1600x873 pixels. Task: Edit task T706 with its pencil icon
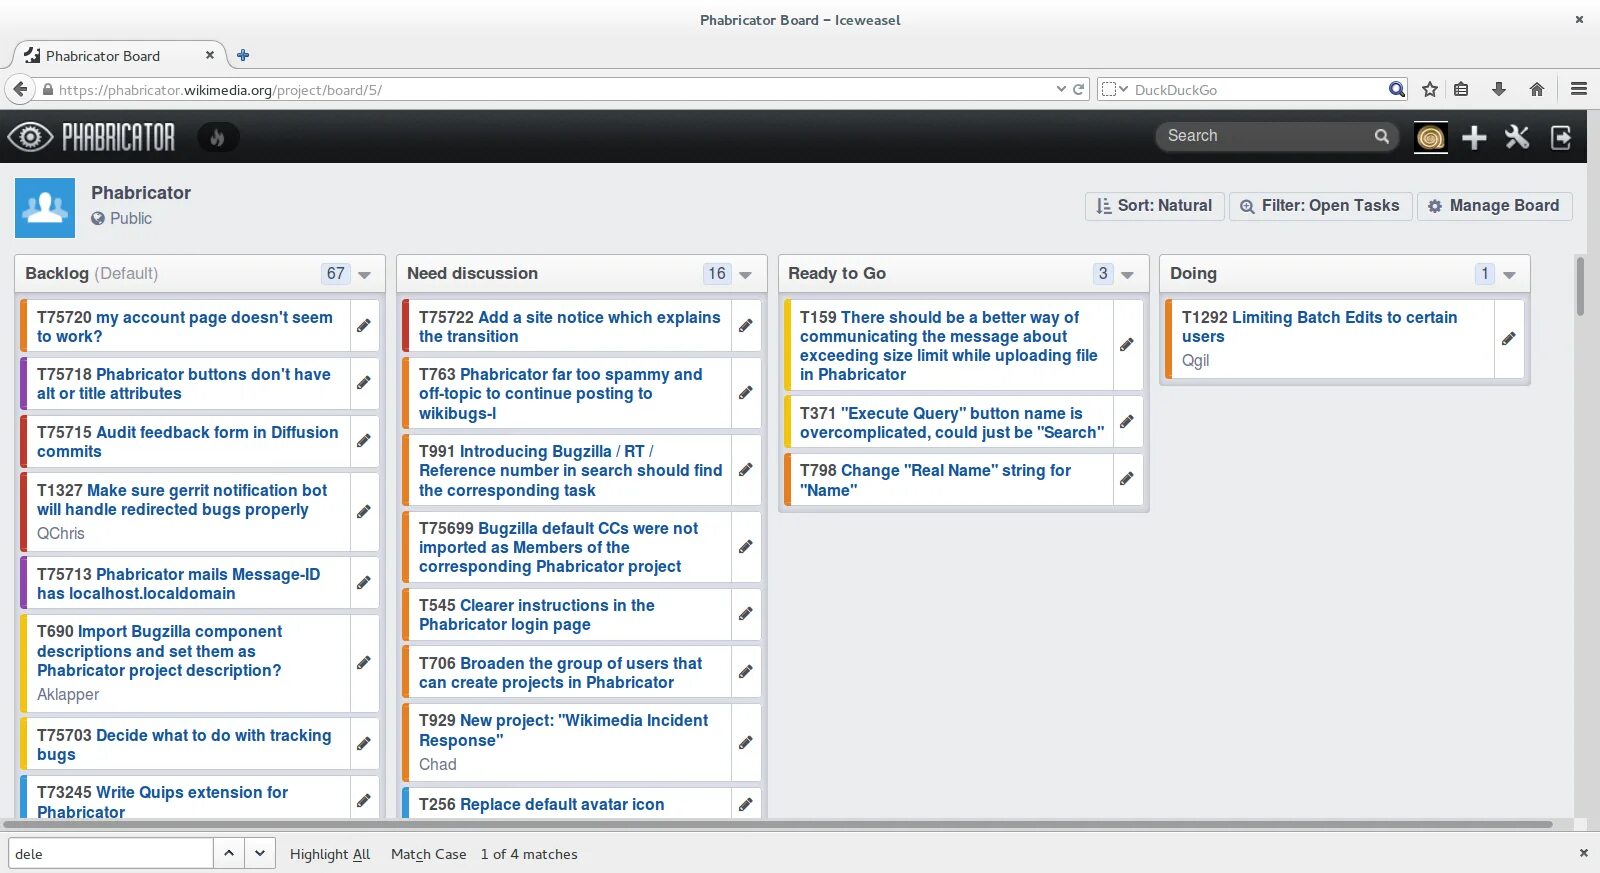click(x=746, y=672)
